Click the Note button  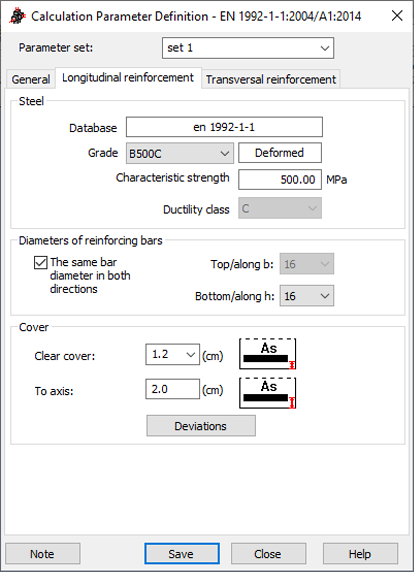point(43,553)
